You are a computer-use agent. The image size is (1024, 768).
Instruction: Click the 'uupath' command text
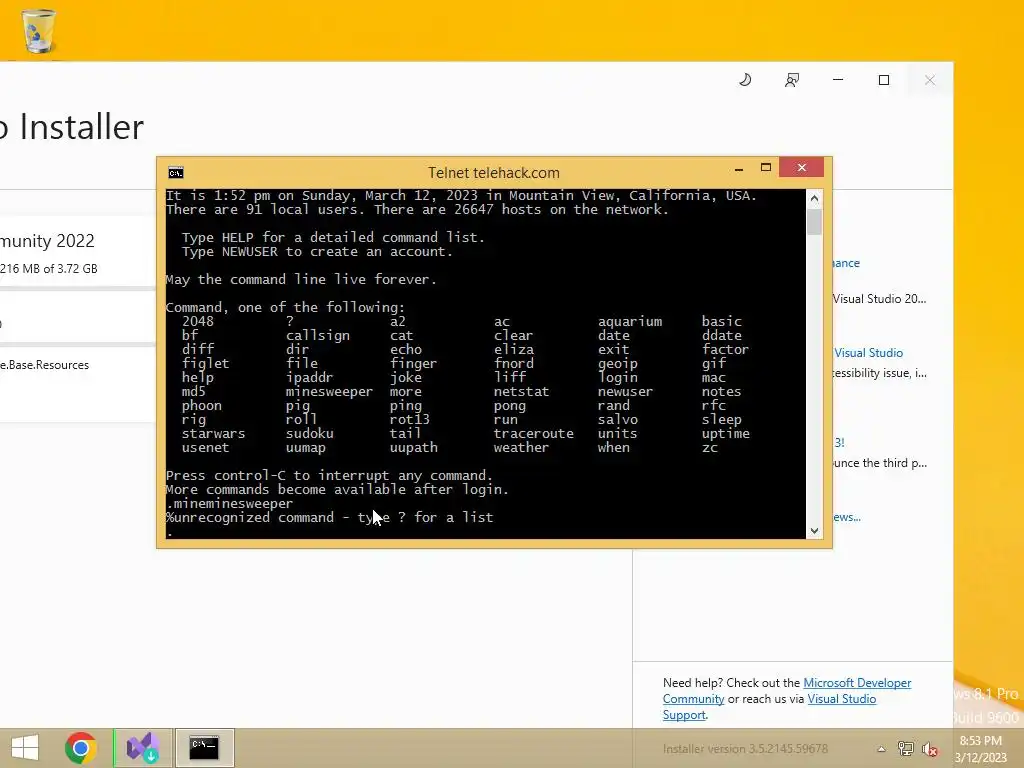(414, 448)
